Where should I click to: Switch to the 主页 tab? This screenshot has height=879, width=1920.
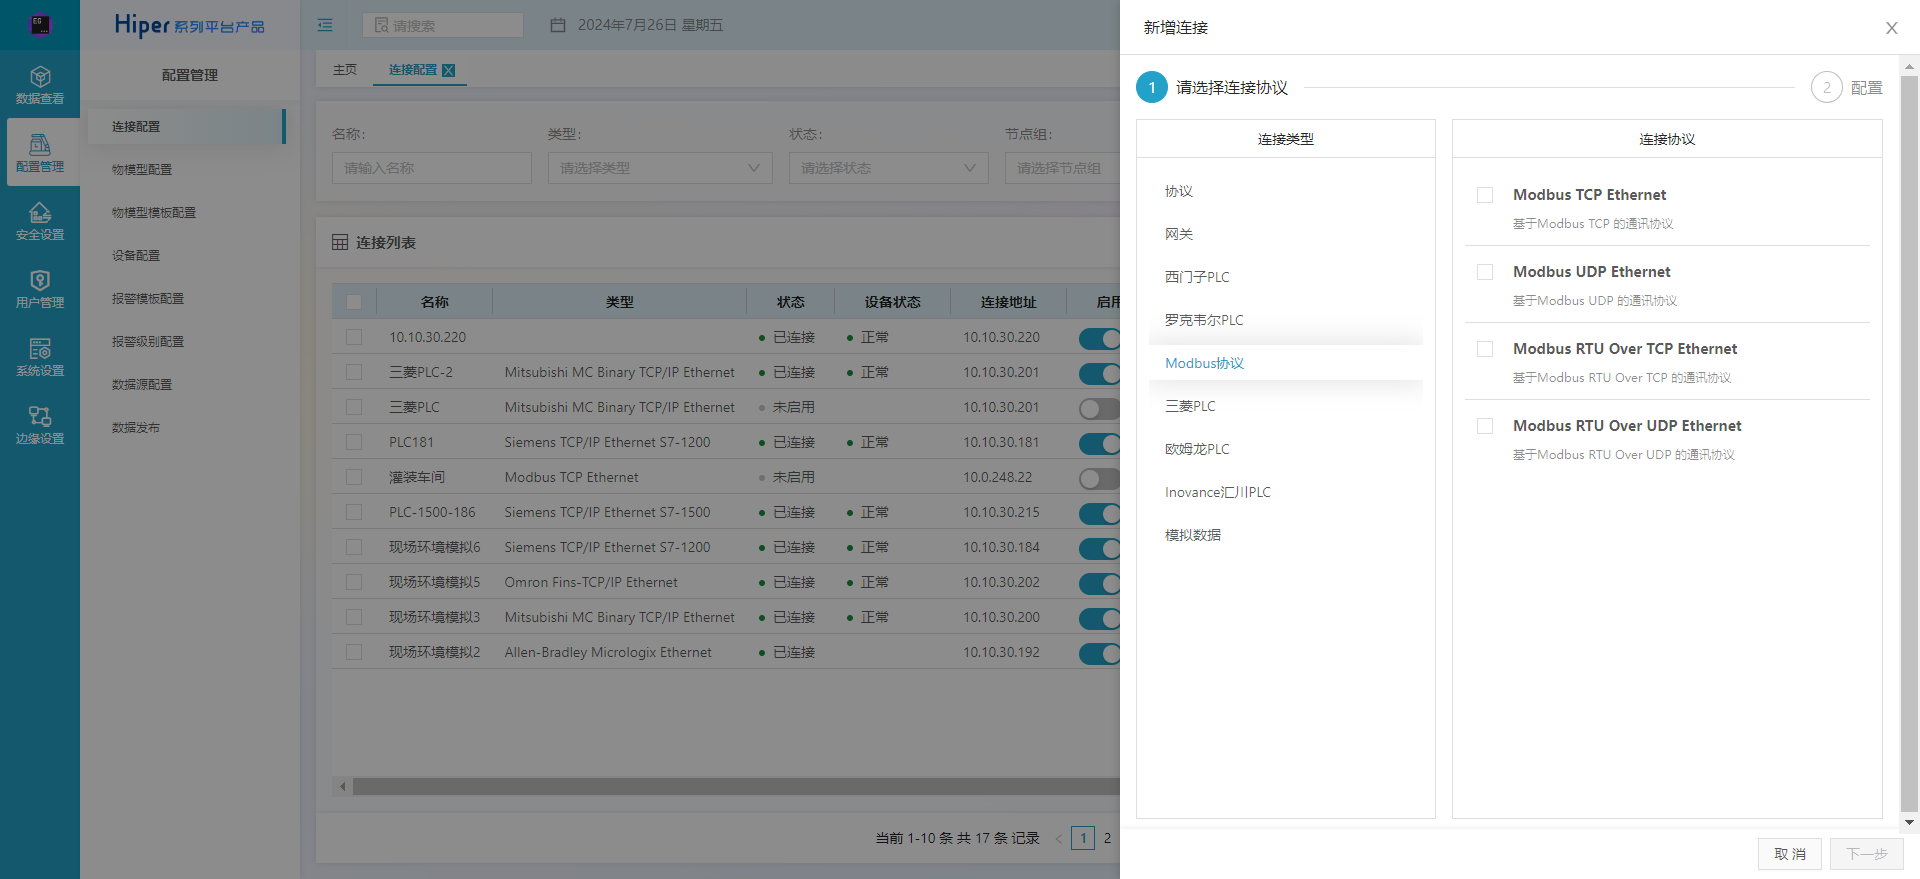click(345, 70)
